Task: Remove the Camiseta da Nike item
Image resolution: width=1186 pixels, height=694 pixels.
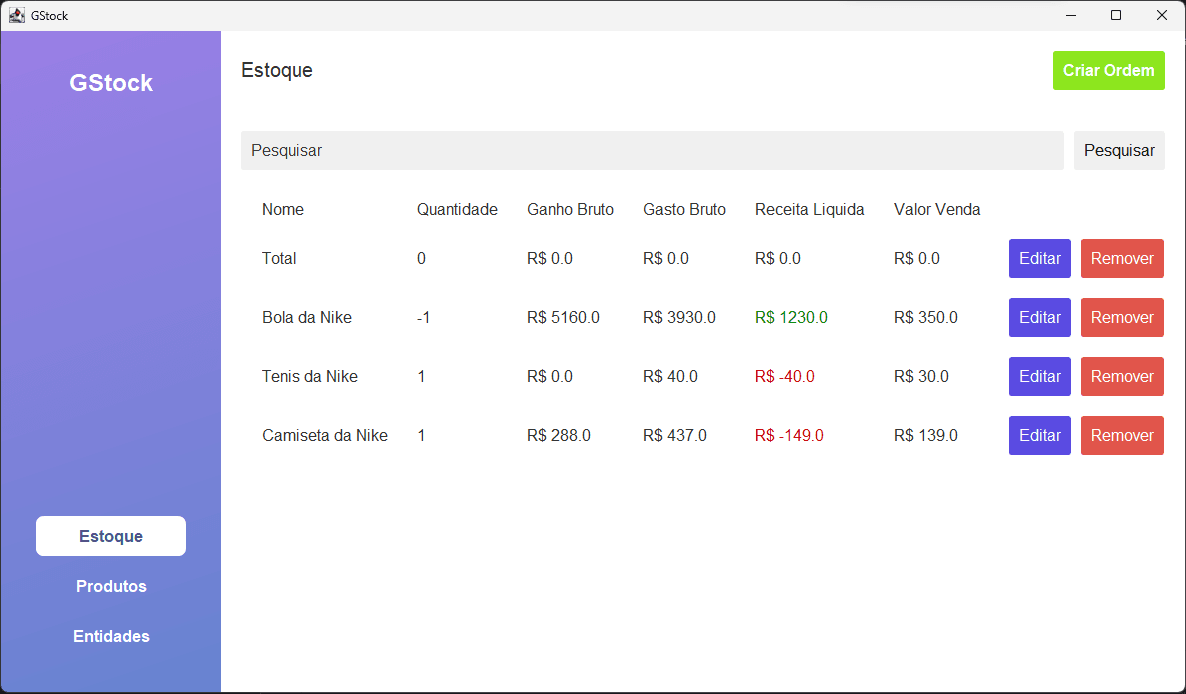Action: [x=1122, y=435]
